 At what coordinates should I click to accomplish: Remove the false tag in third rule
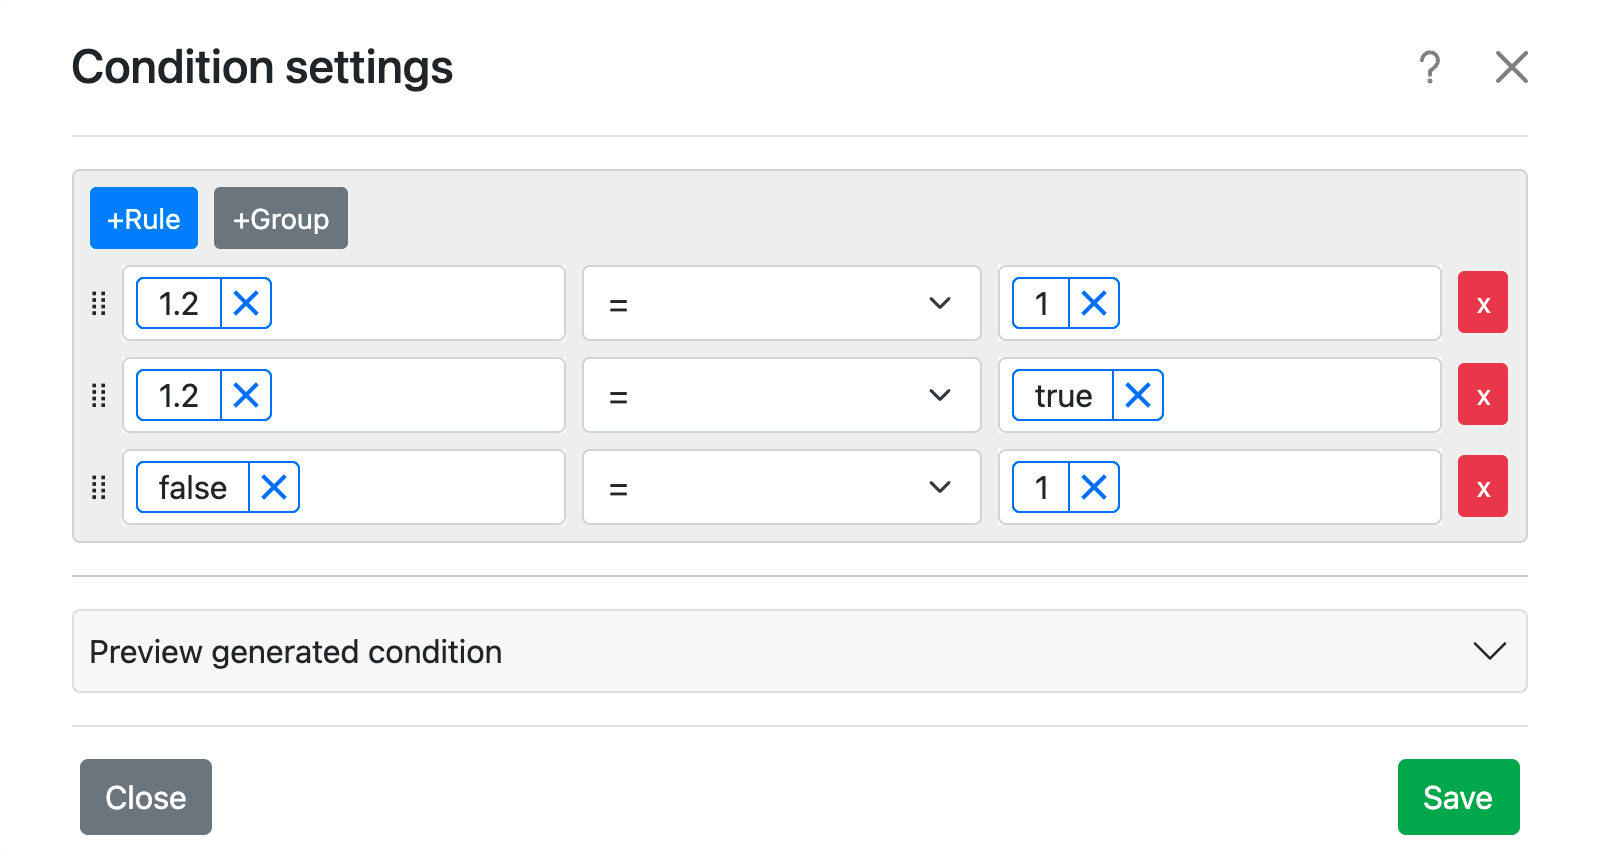point(274,487)
